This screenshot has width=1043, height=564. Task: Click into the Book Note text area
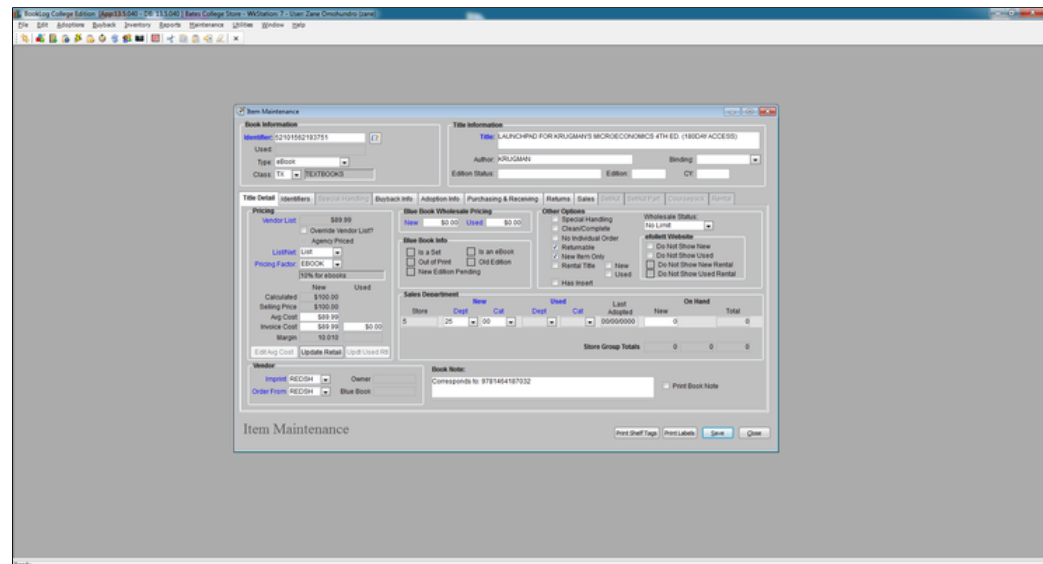(542, 387)
